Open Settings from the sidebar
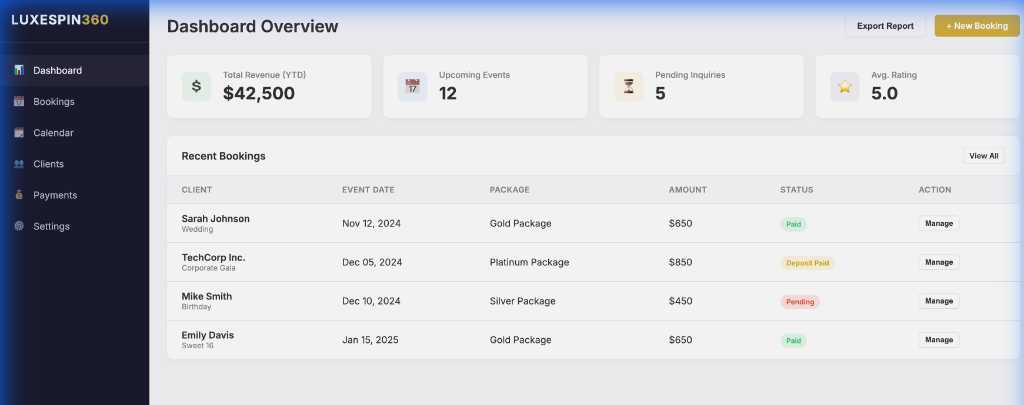1024x405 pixels. 74,226
